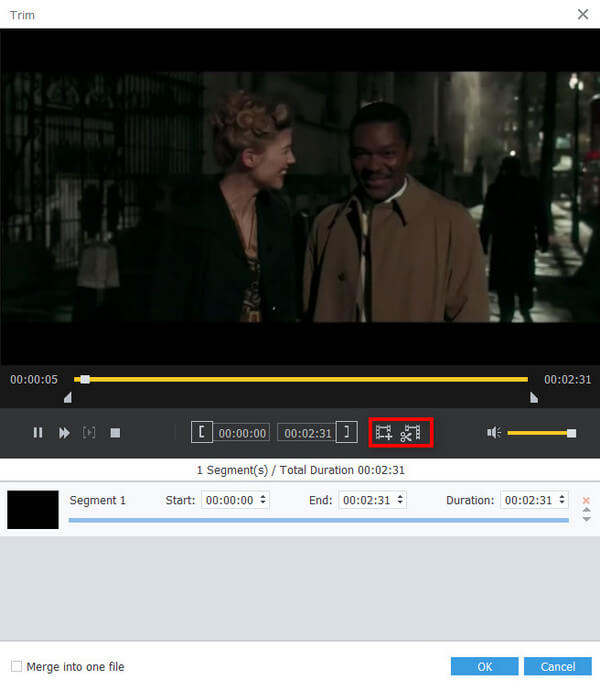Click the Segment 1 End time stepper

(400, 500)
